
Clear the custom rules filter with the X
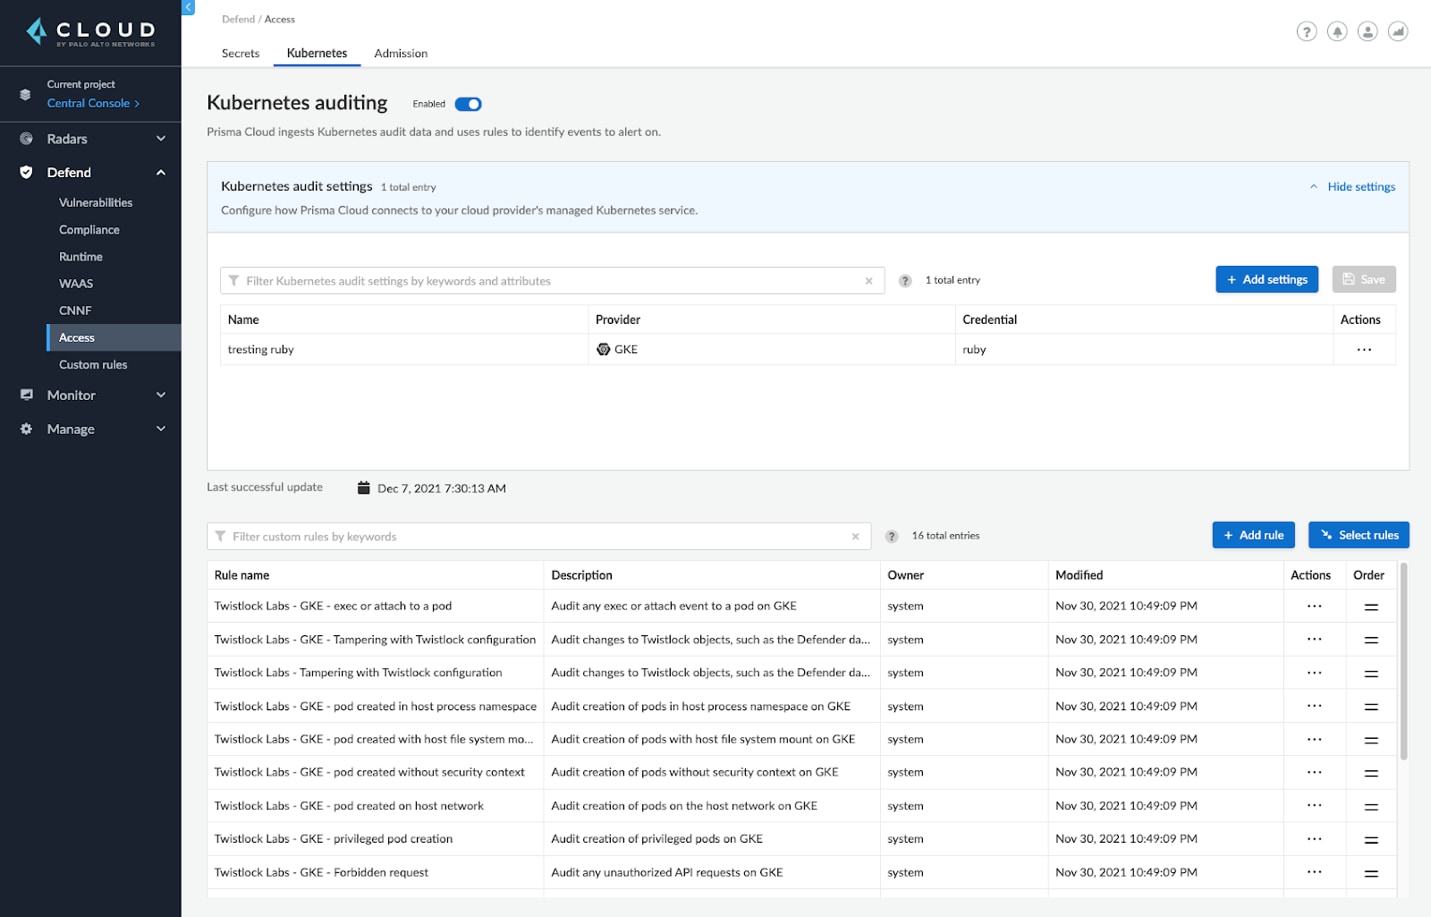(855, 537)
